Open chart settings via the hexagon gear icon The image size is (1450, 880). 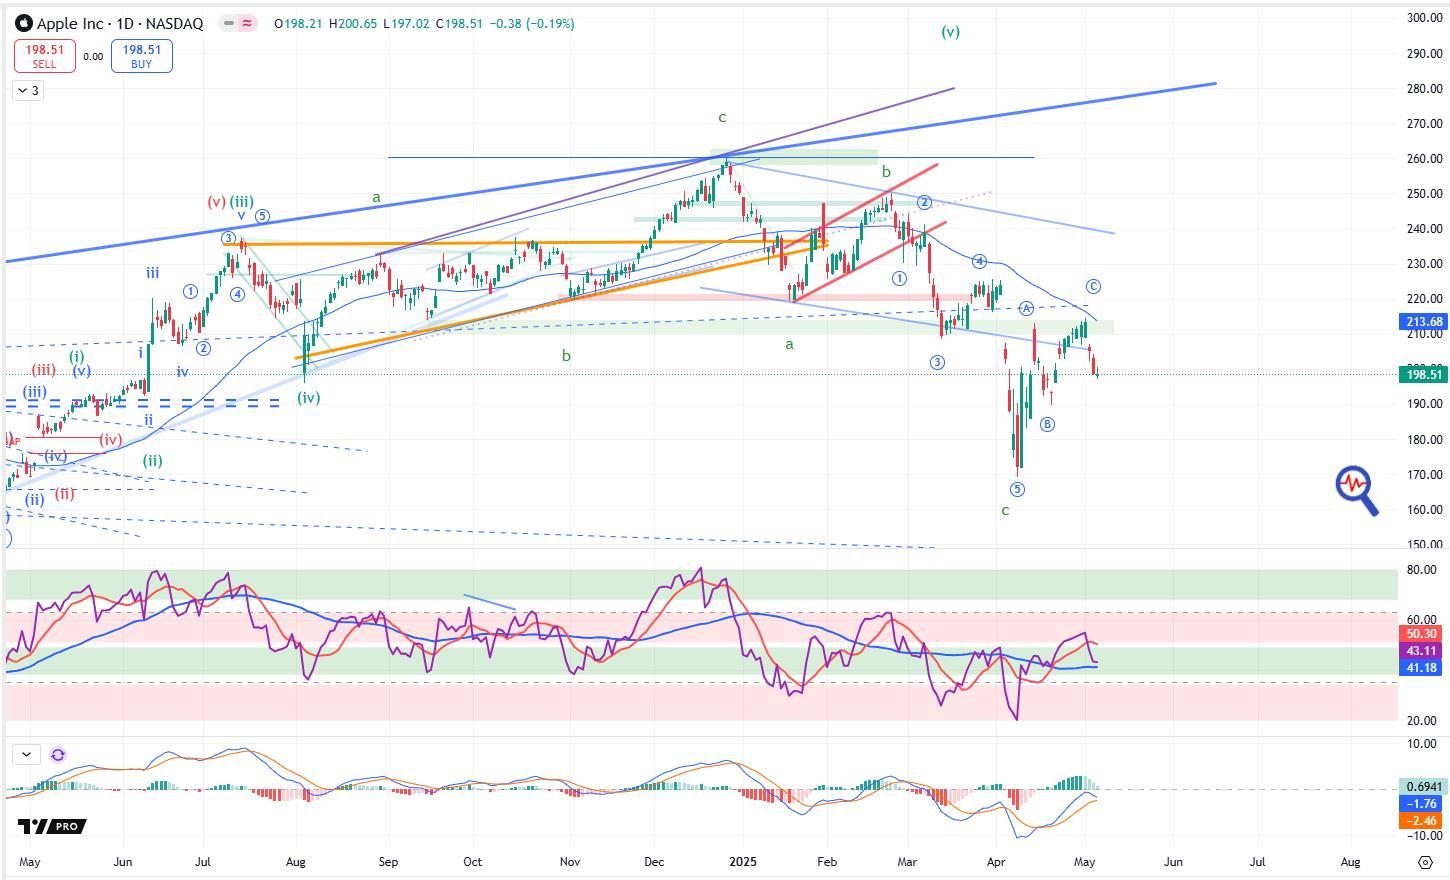point(1425,862)
